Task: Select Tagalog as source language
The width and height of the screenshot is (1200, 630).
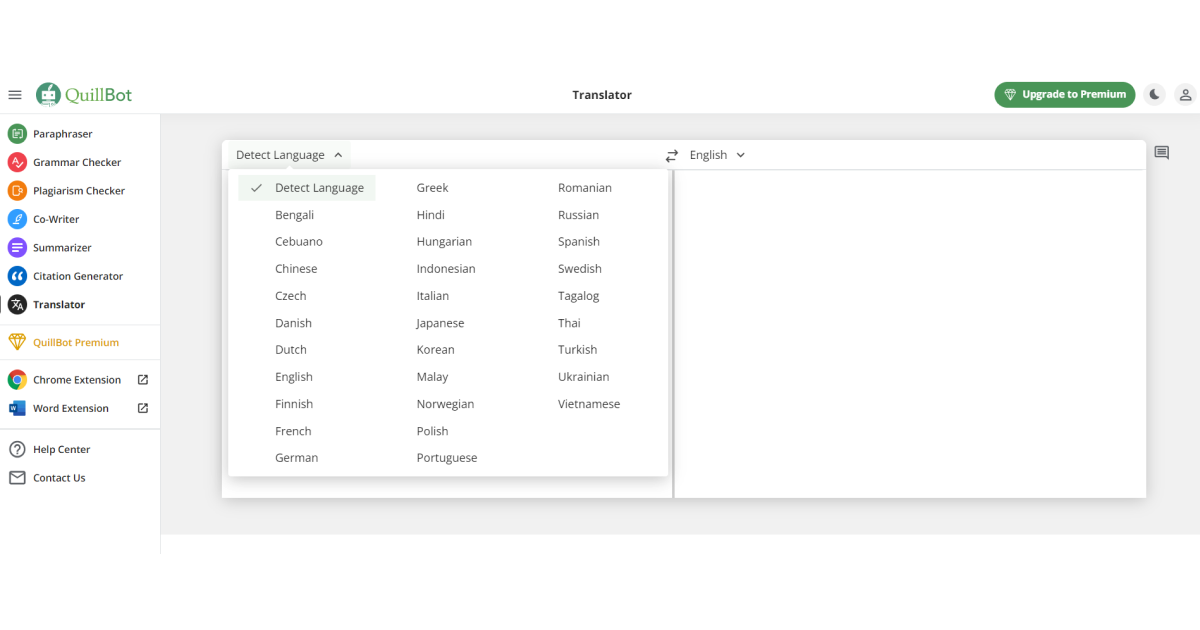Action: [x=579, y=296]
